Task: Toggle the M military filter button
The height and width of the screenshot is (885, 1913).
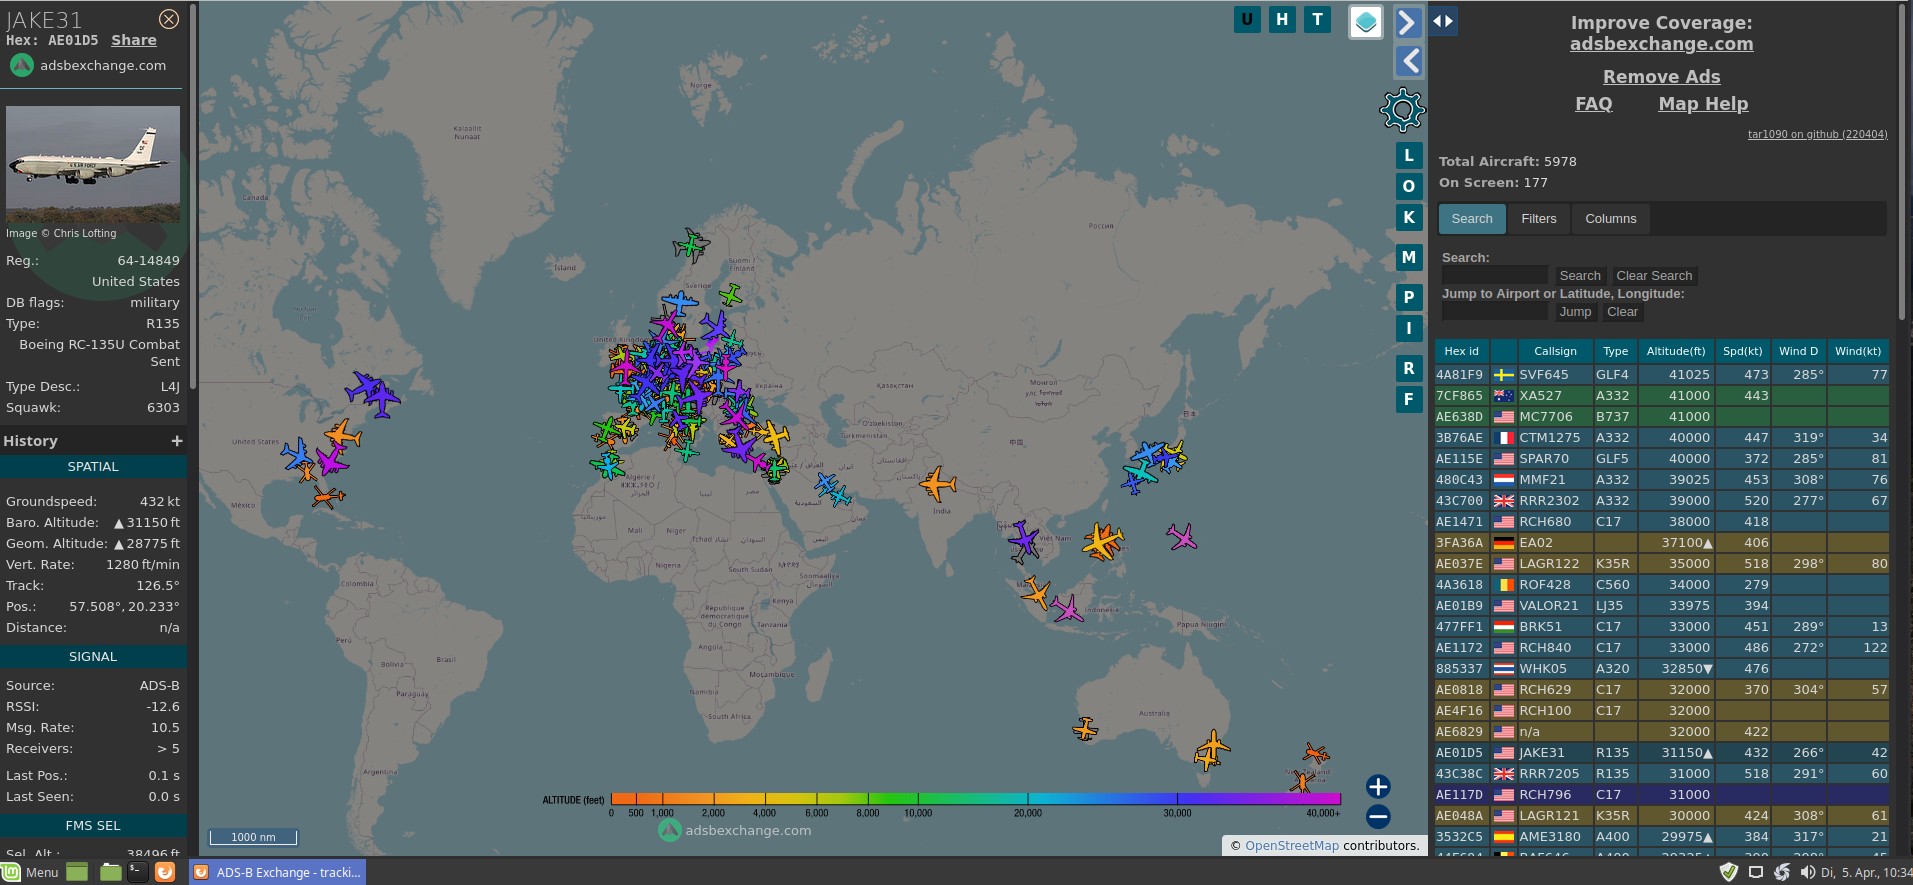Action: 1408,257
